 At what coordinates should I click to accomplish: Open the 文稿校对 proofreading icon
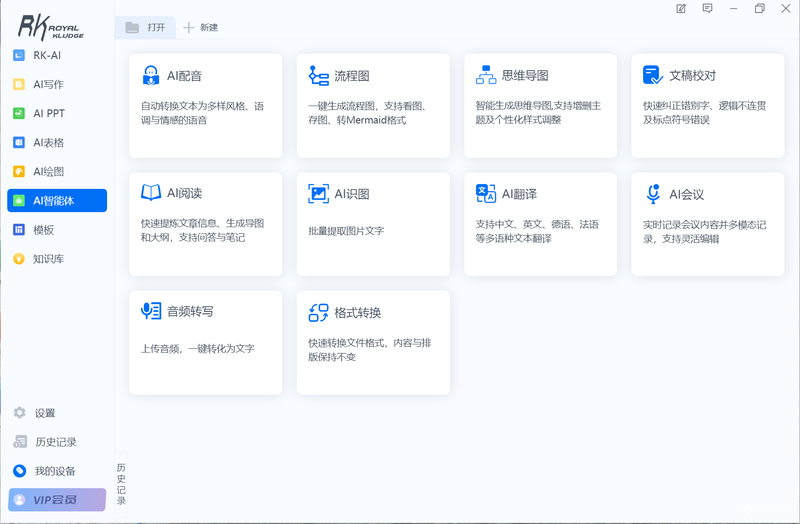[653, 75]
